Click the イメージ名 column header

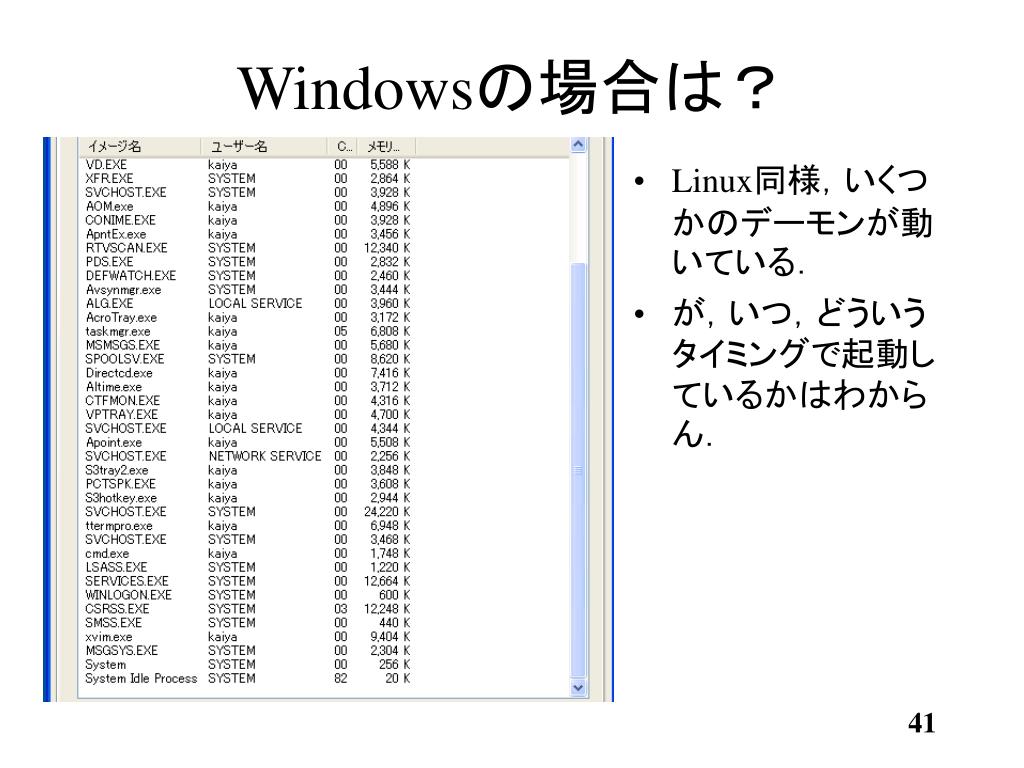139,146
